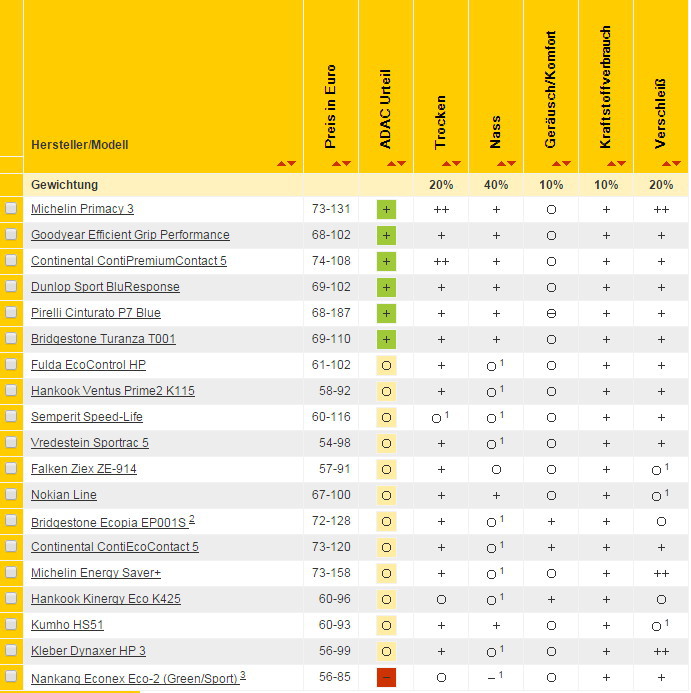Follow the Hankook Ventus Prime2 K115 link
This screenshot has width=691, height=693.
click(113, 391)
